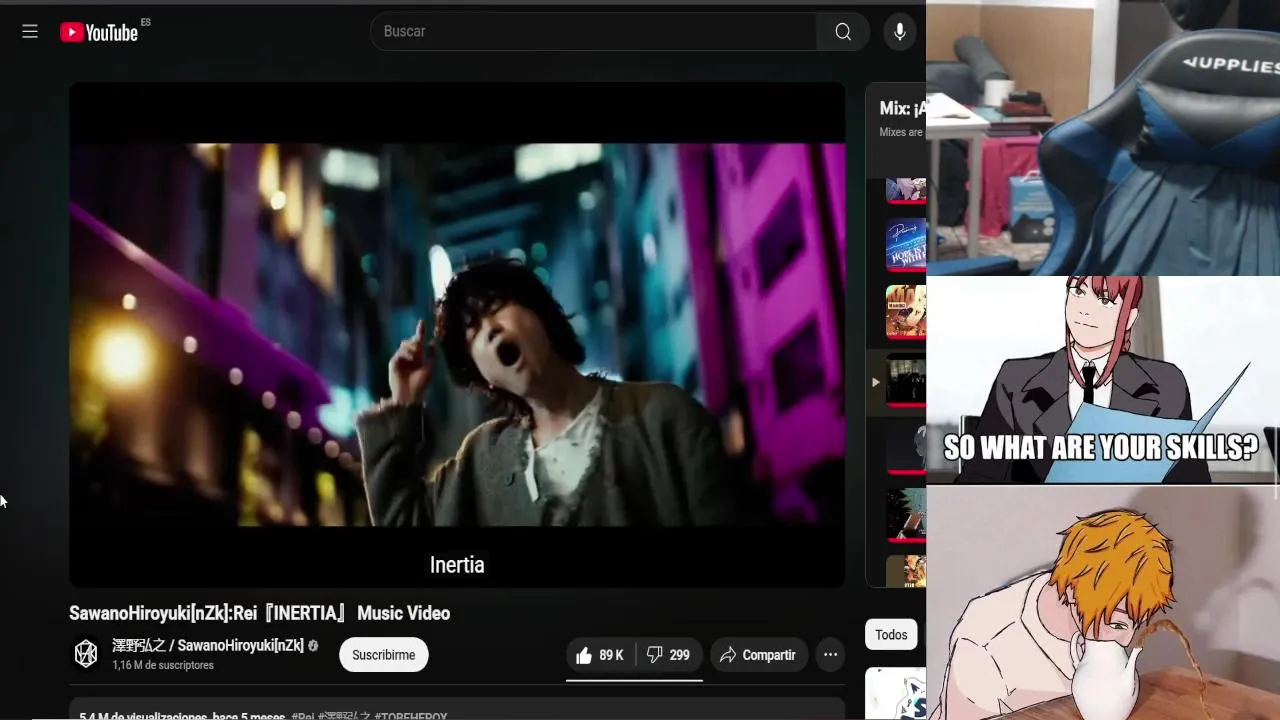Viewport: 1280px width, 720px height.
Task: Open second Mix playlist thumbnail with blue cover
Action: coord(906,245)
